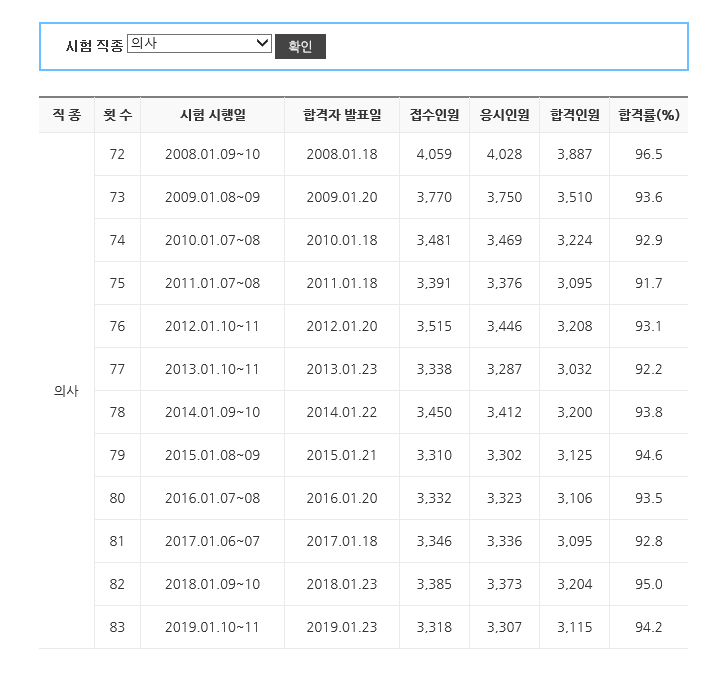Click the pass rate 91.7
The width and height of the screenshot is (712, 673).
[x=649, y=283]
